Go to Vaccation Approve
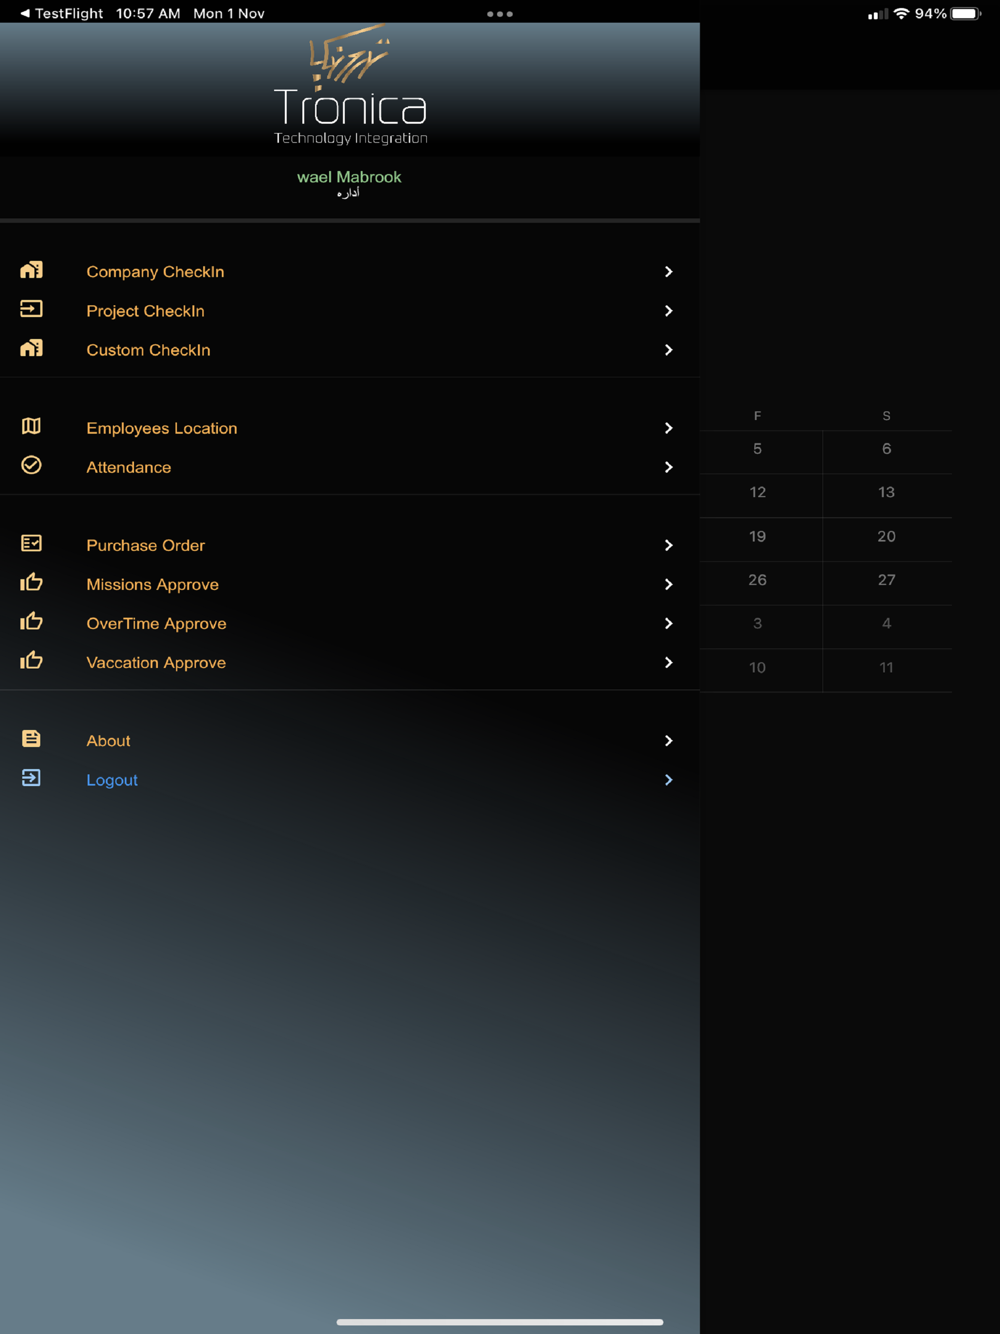The width and height of the screenshot is (1000, 1334). [x=350, y=662]
